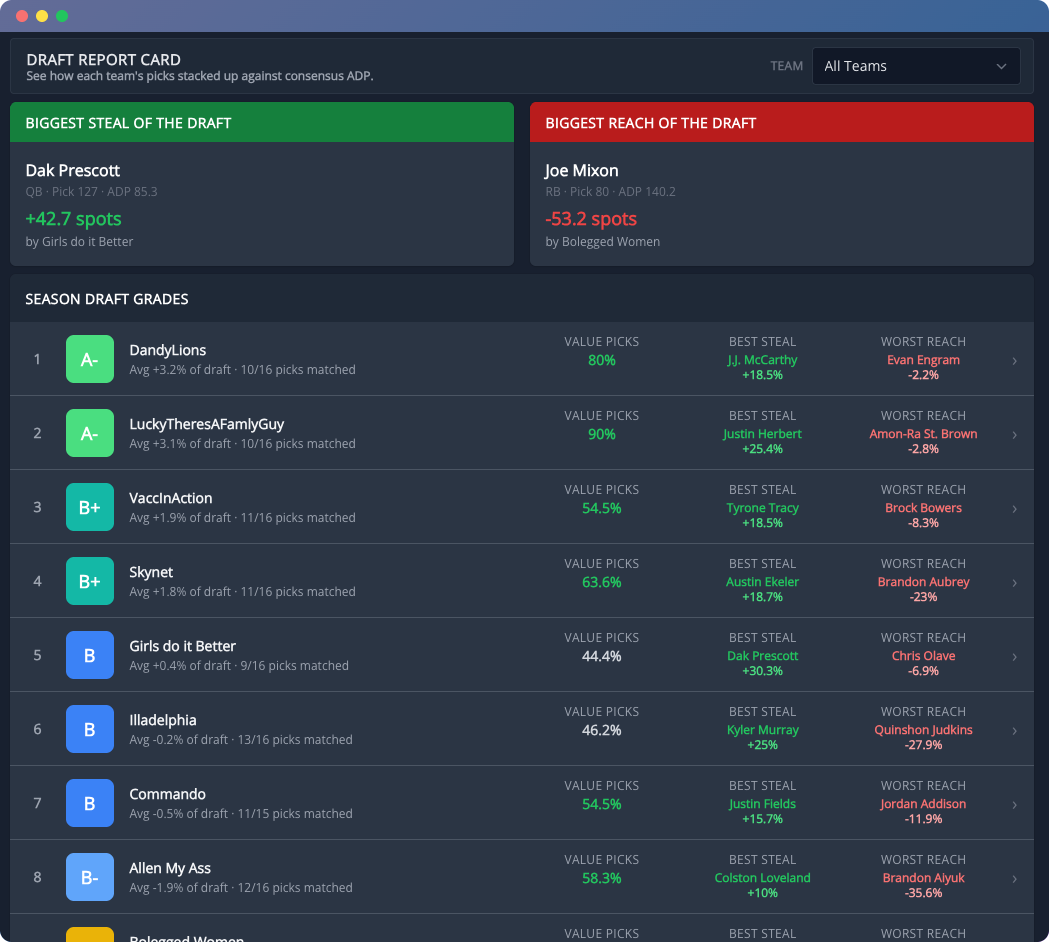Expand Illadelphia row chevron arrow
Screen dimensions: 1049x942
[1014, 731]
